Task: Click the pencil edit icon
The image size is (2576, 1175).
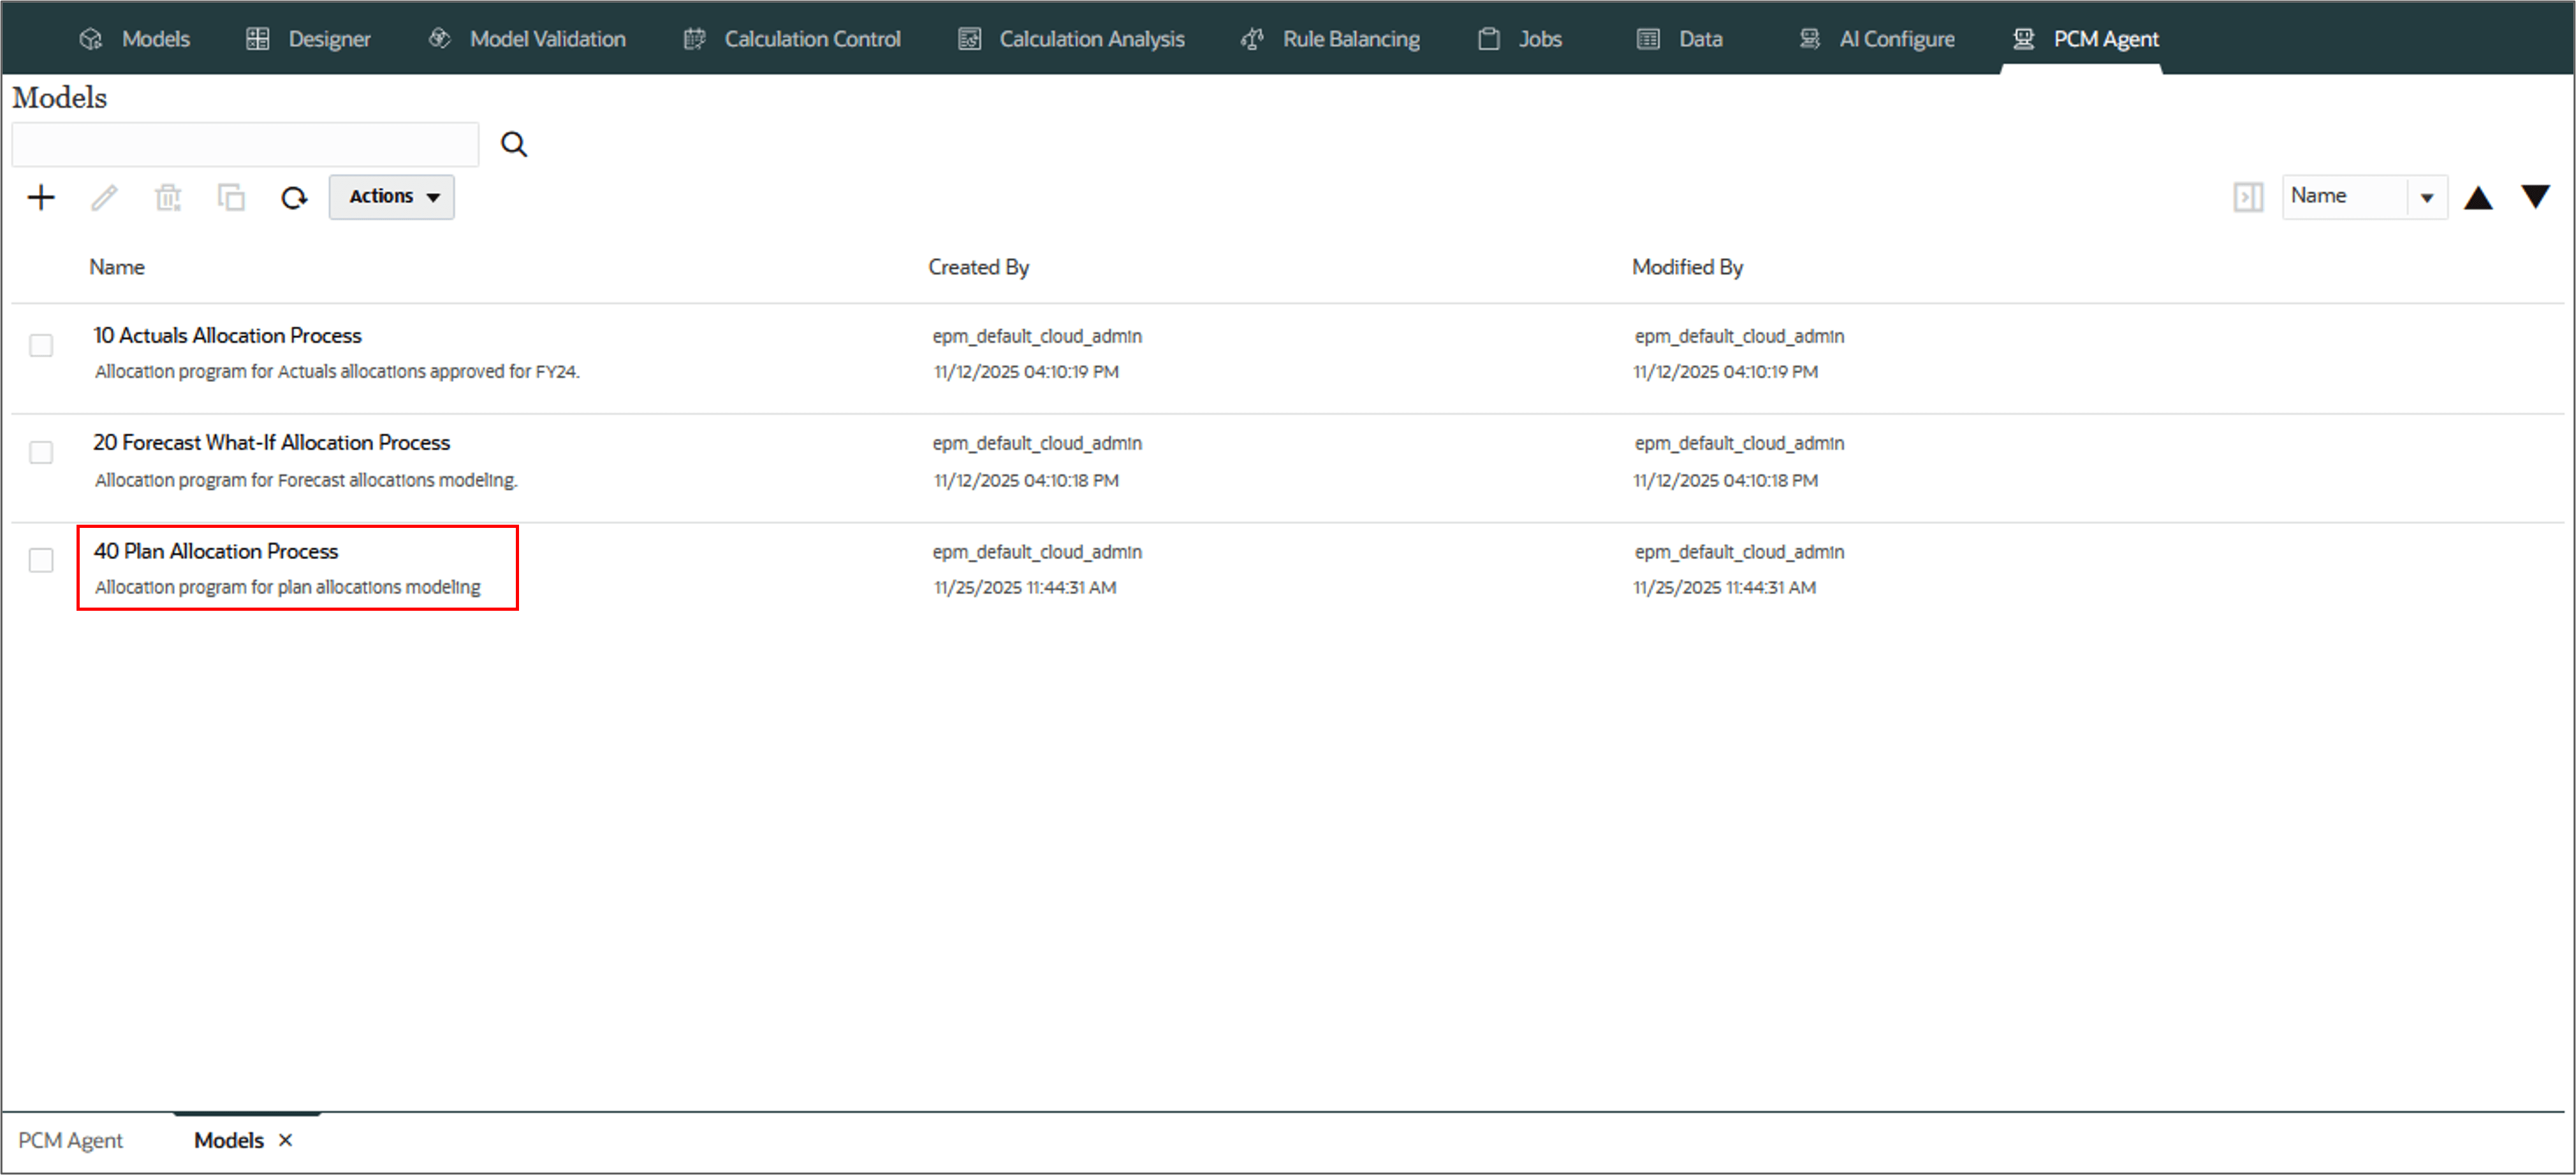Action: [104, 197]
